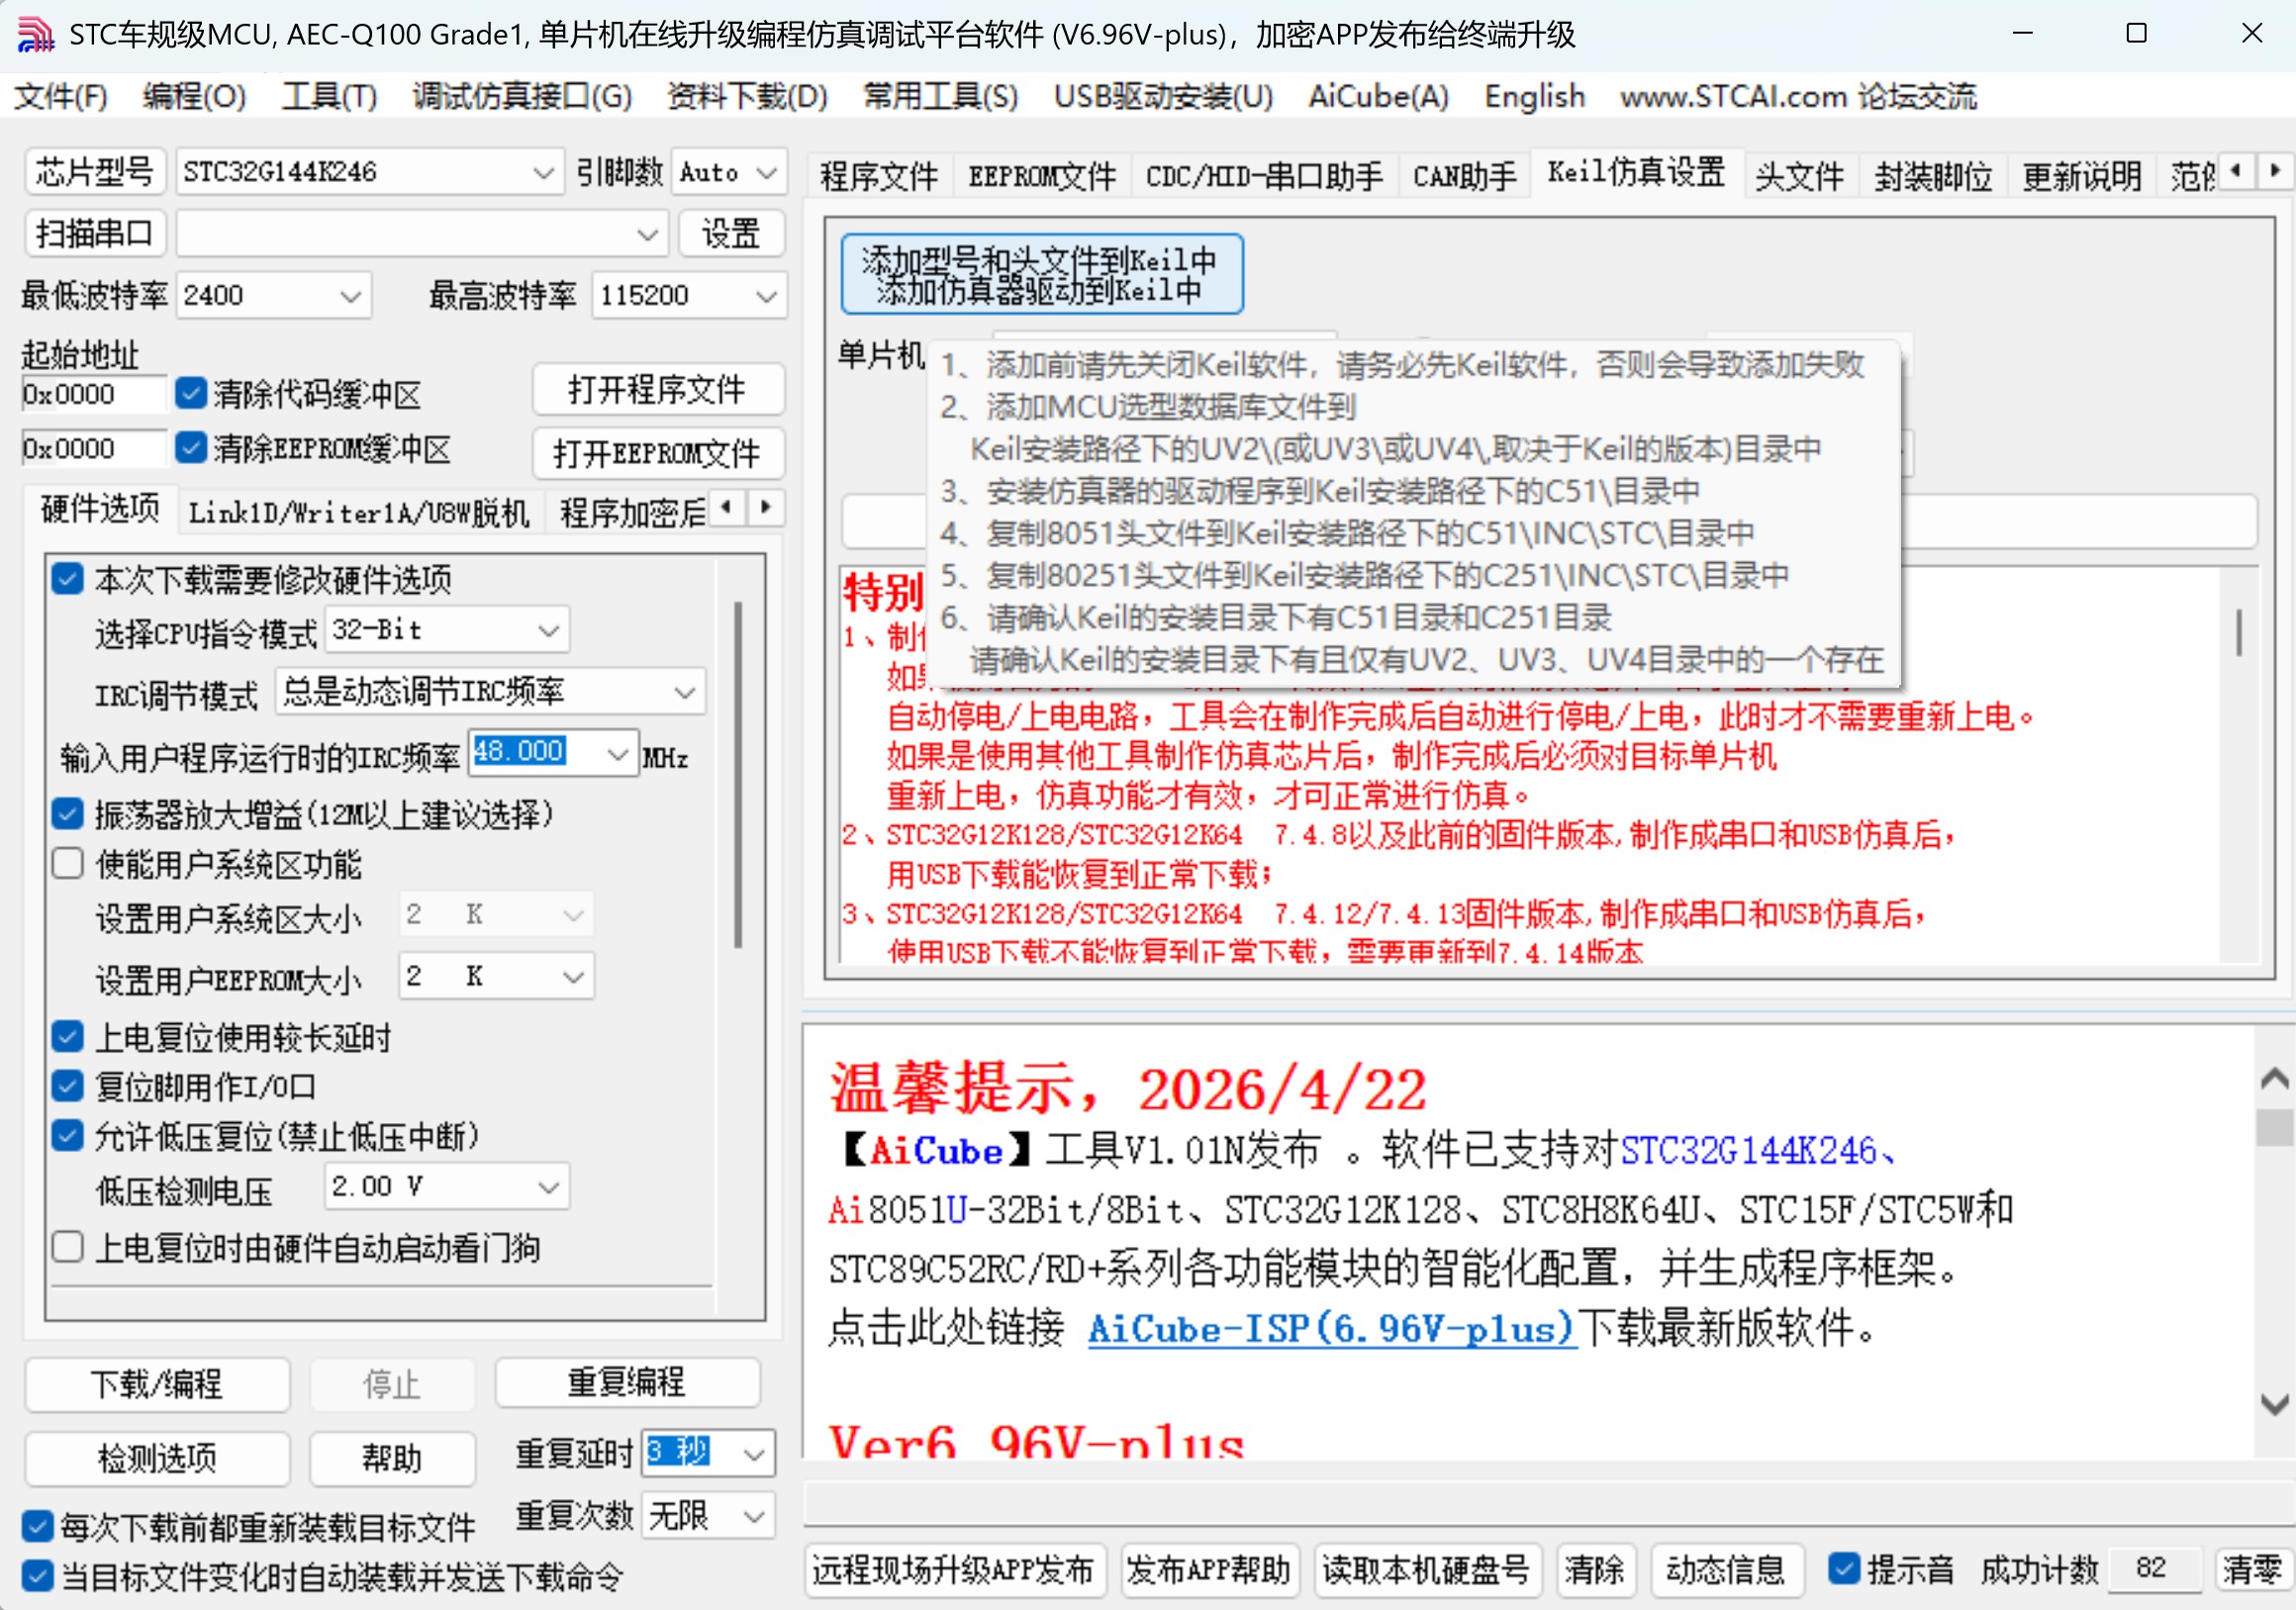Open the 工具(T) menu
The width and height of the screenshot is (2296, 1610).
coord(329,96)
